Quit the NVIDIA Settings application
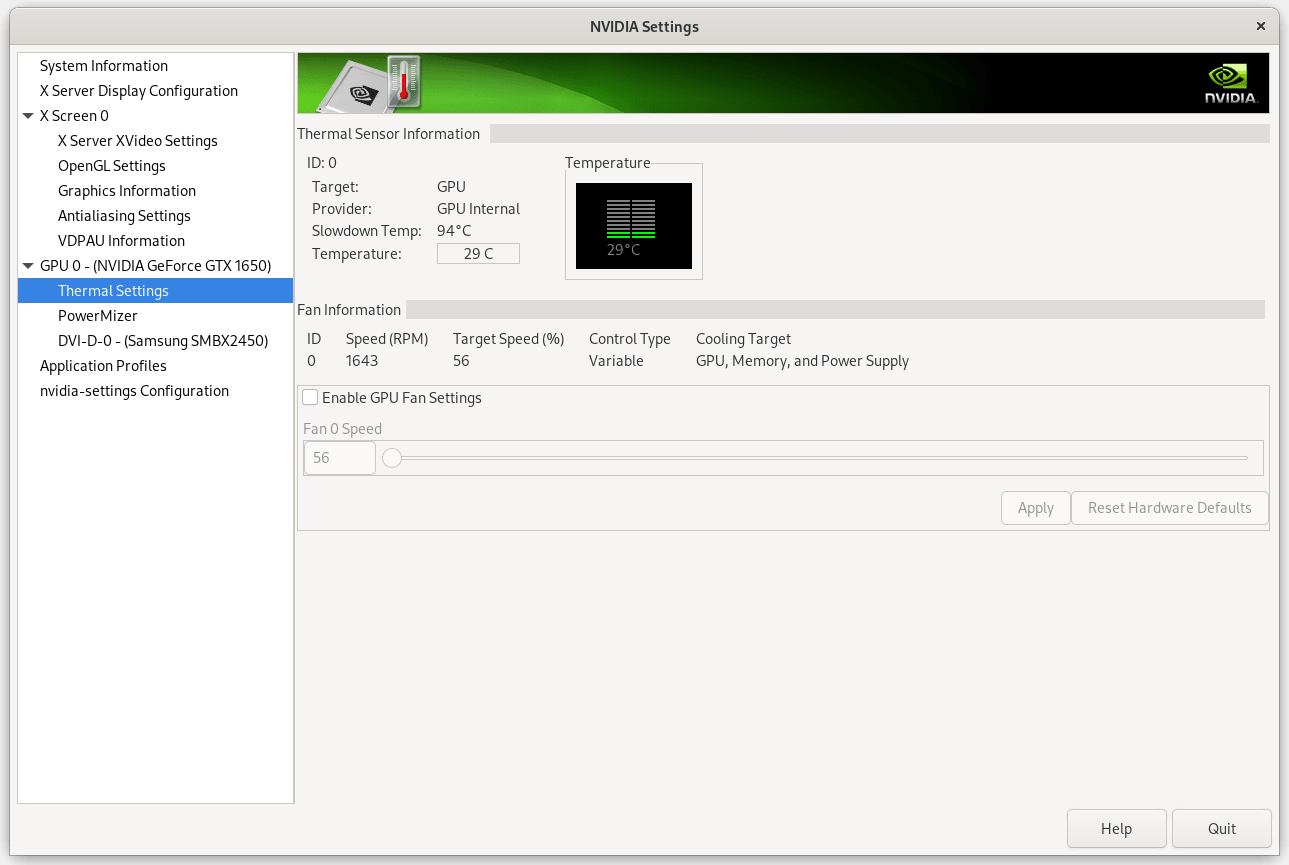Image resolution: width=1289 pixels, height=865 pixels. coord(1220,828)
